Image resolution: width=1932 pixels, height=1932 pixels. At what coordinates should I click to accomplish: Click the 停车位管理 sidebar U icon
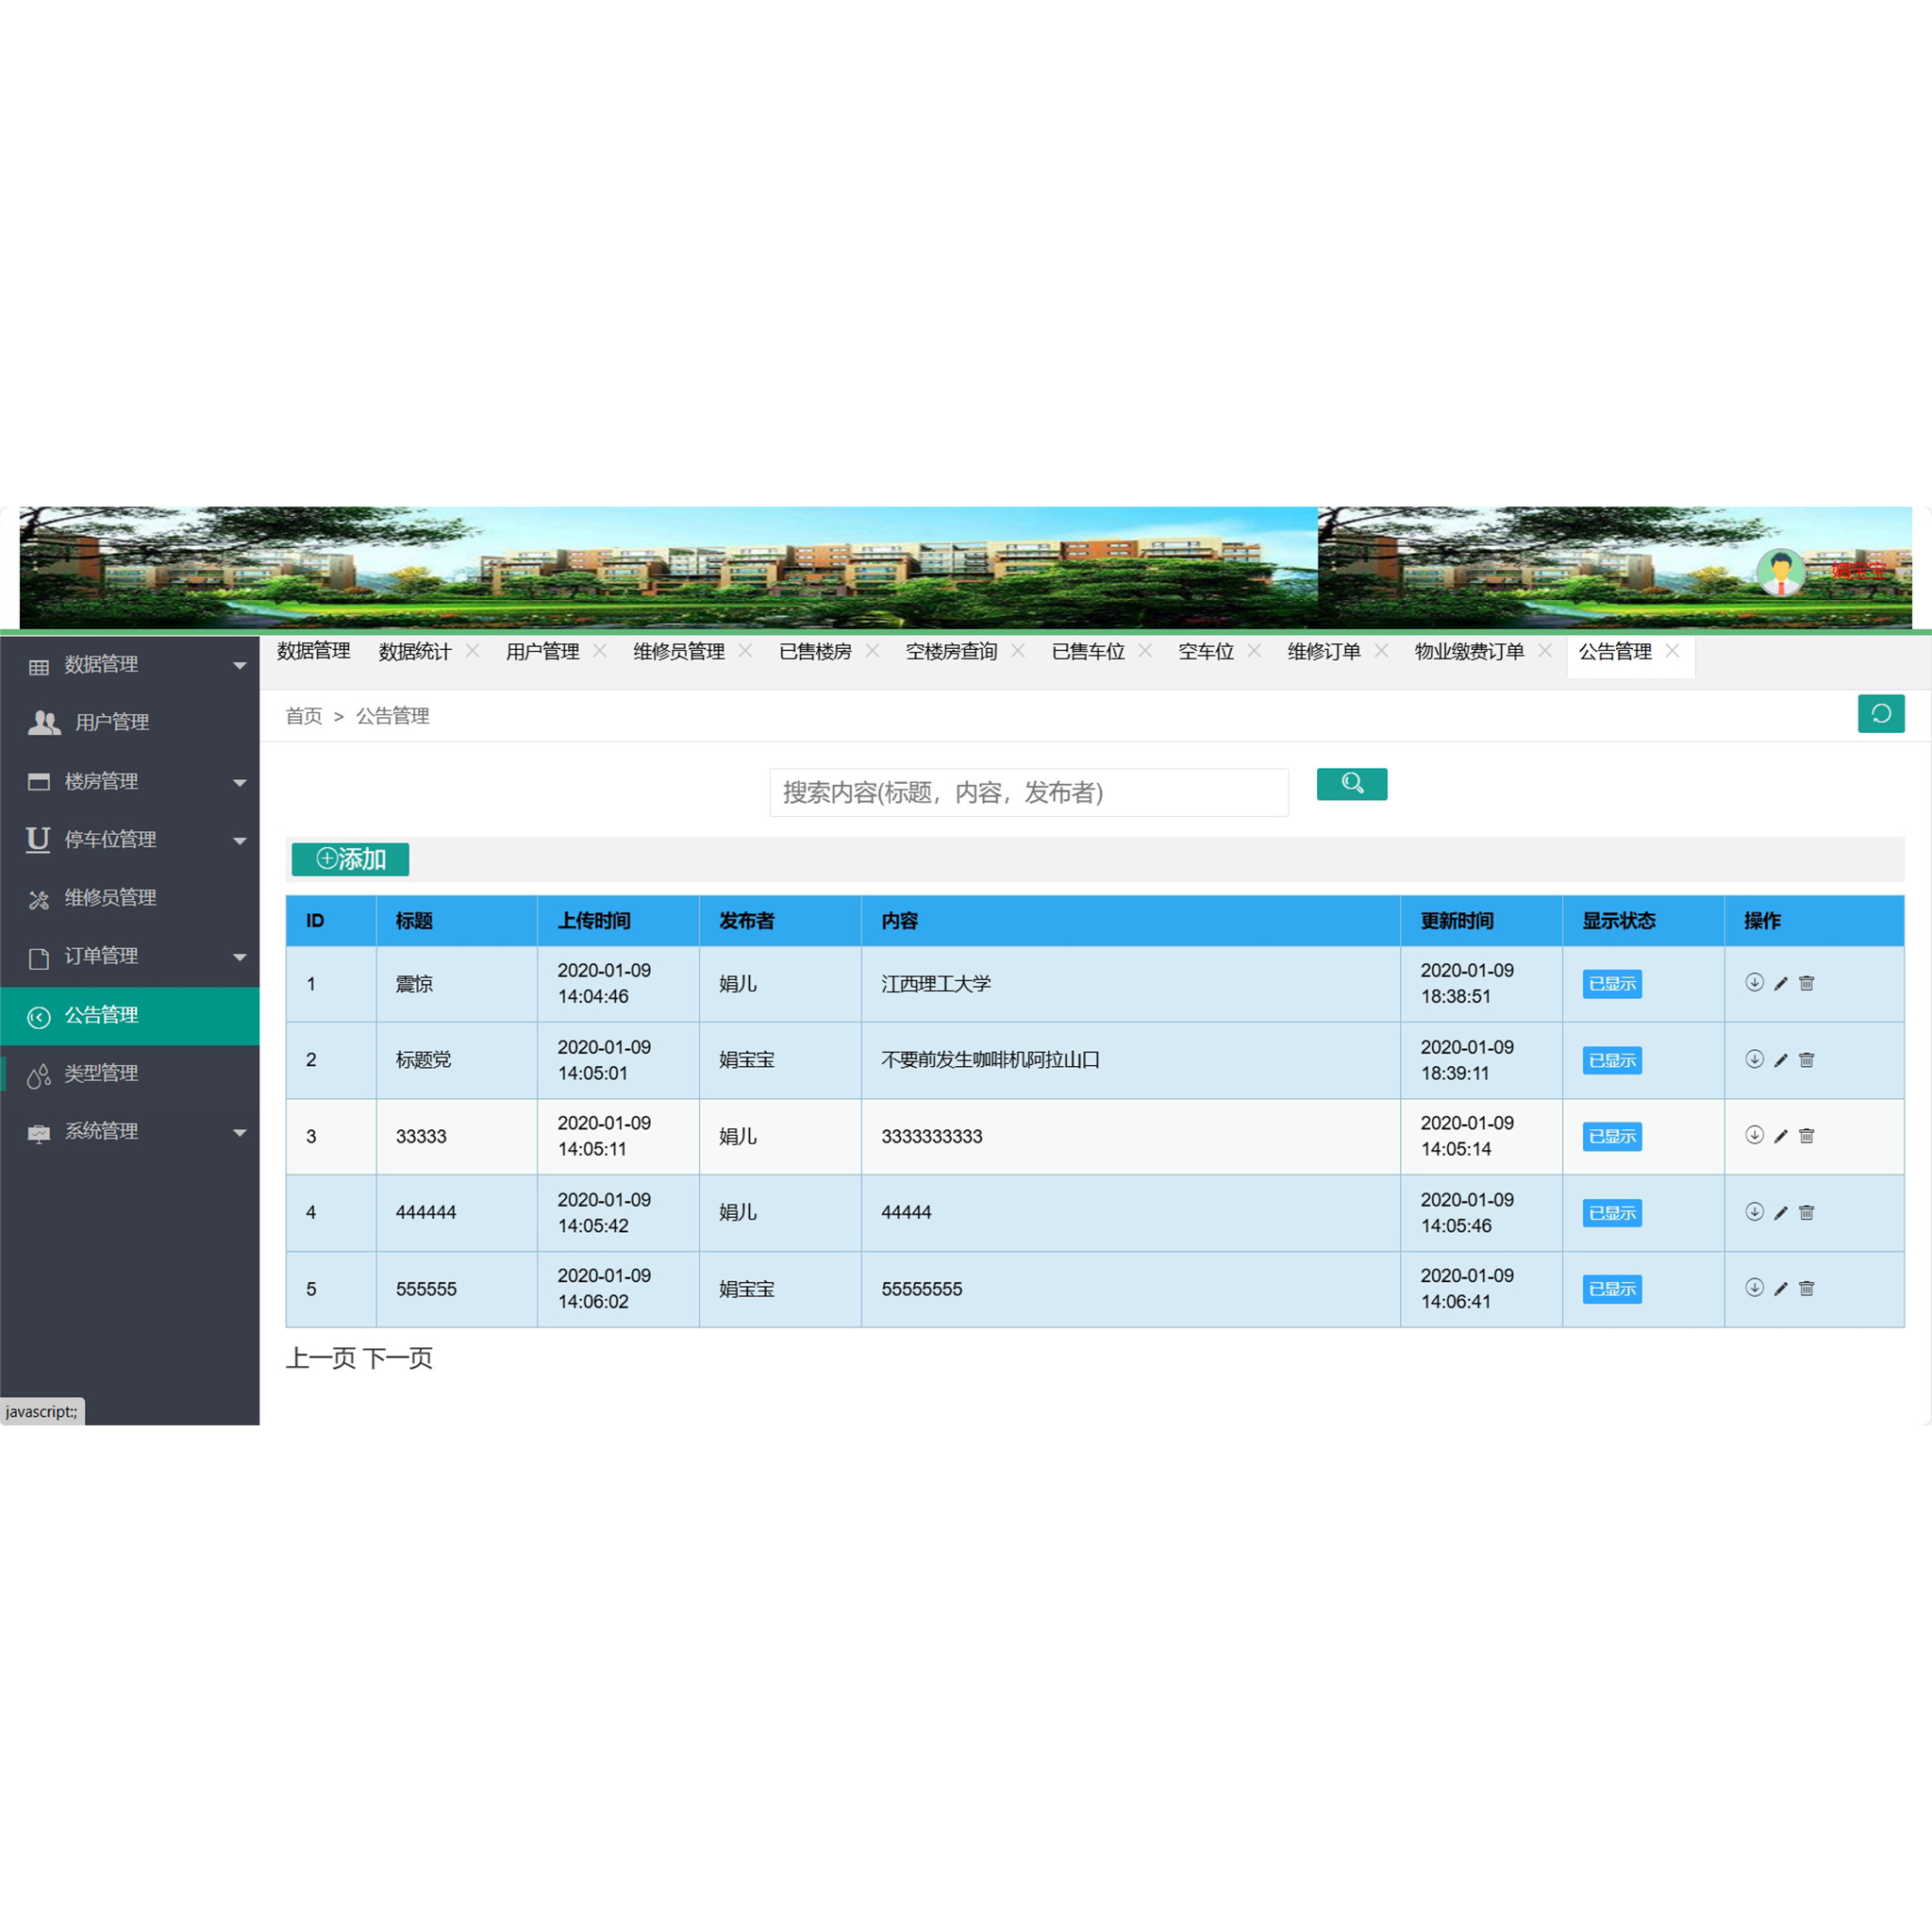point(38,839)
